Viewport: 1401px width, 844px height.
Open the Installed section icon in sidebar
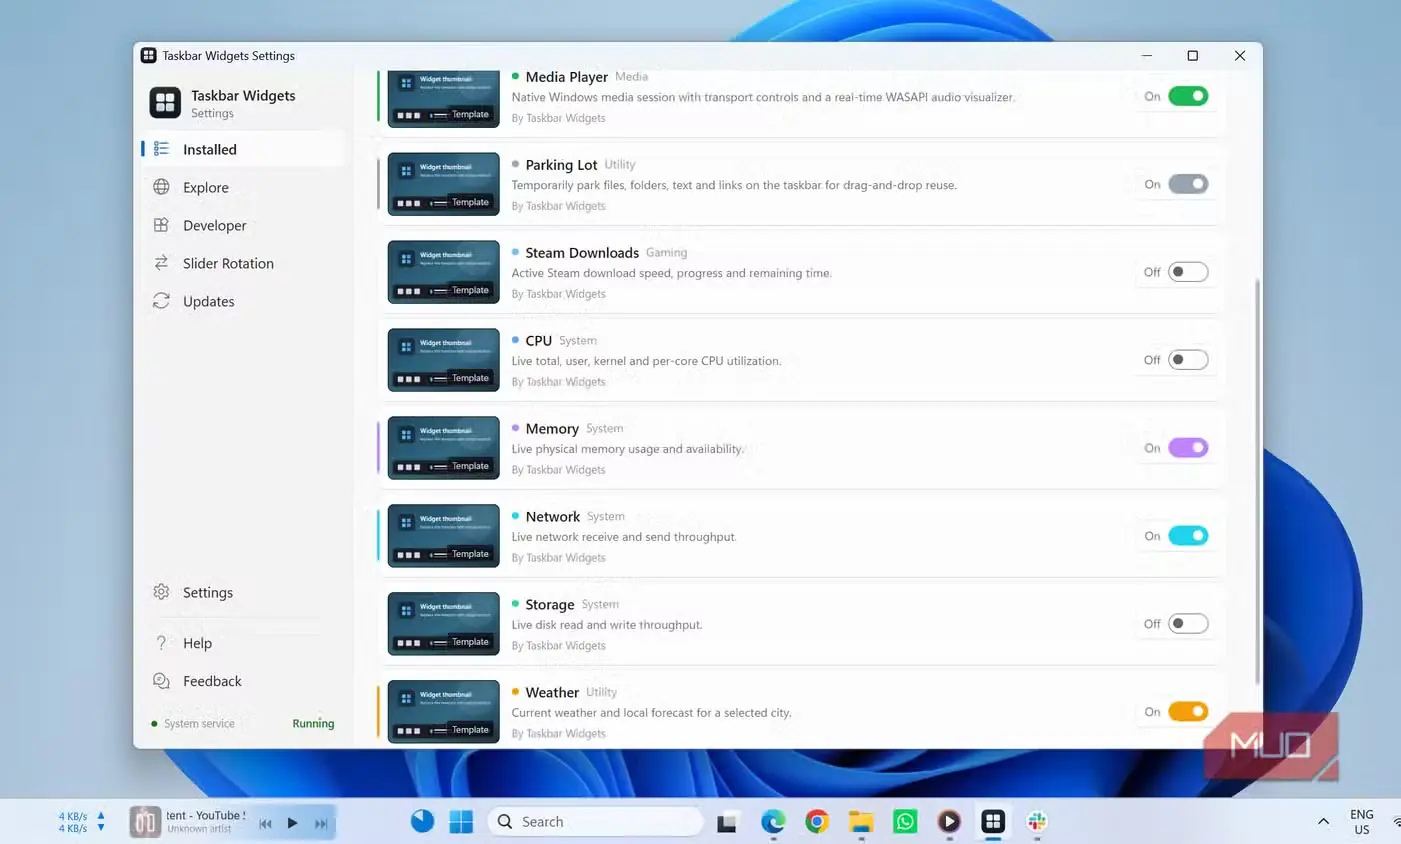(x=161, y=149)
